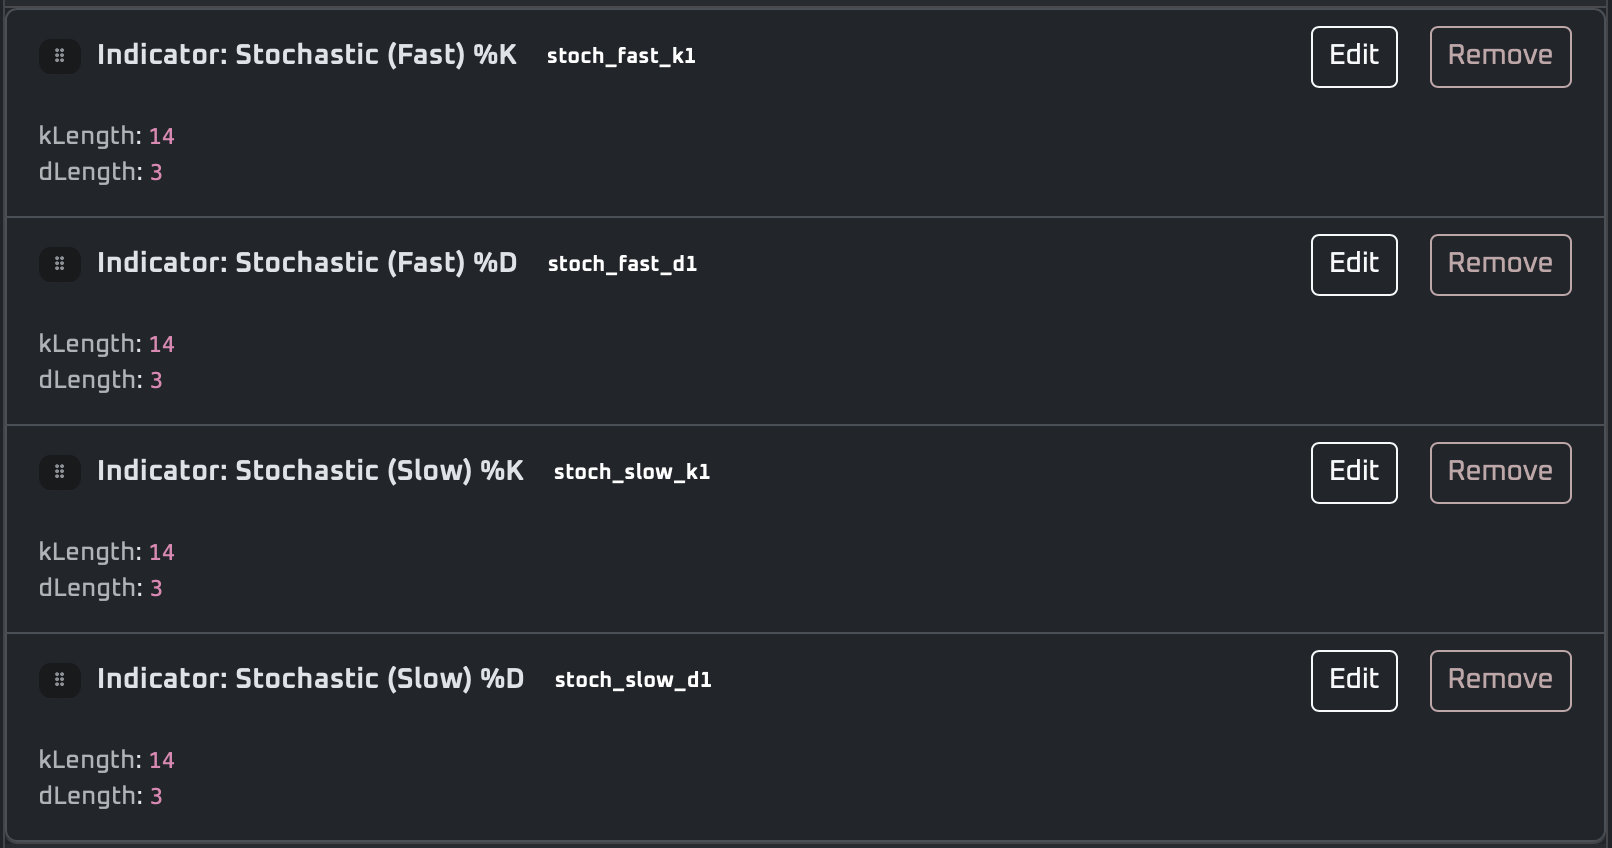Click dLength value of stoch_slow_d1
The width and height of the screenshot is (1612, 848).
tap(156, 796)
